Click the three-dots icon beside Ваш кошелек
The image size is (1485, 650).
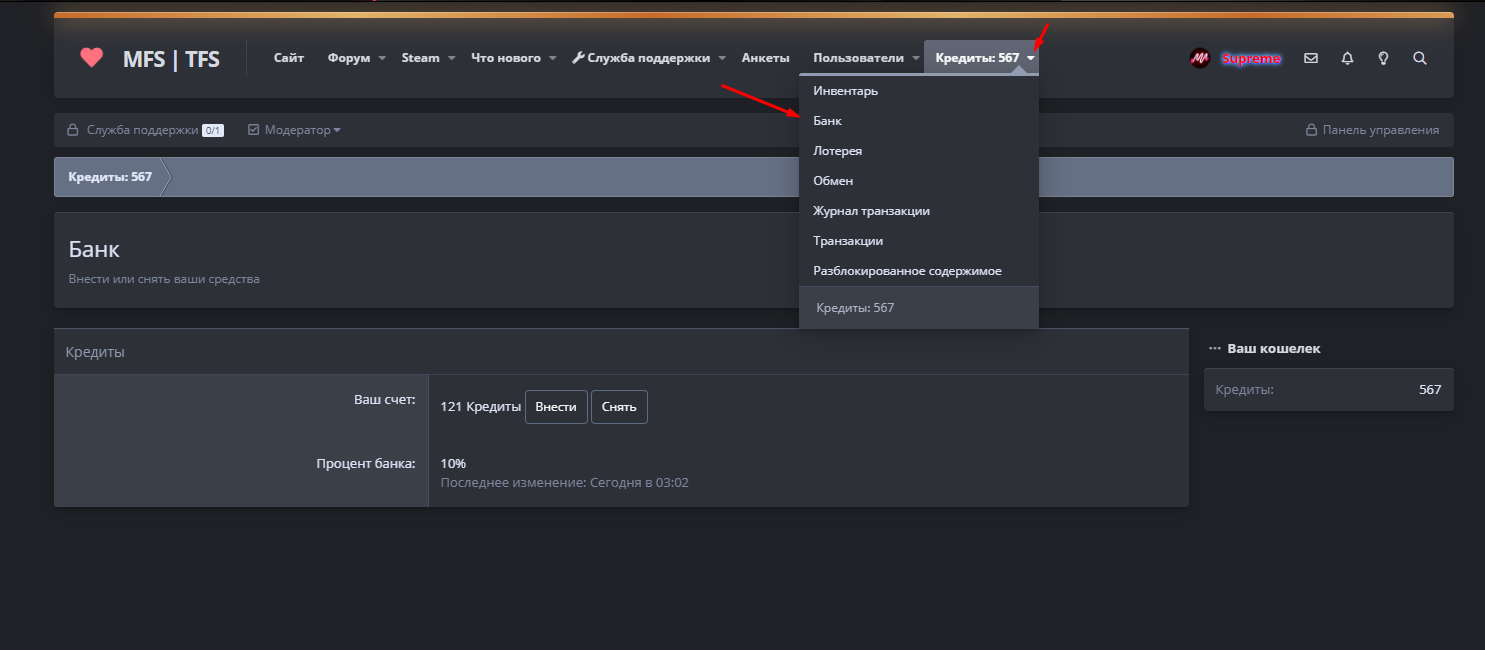(x=1214, y=349)
